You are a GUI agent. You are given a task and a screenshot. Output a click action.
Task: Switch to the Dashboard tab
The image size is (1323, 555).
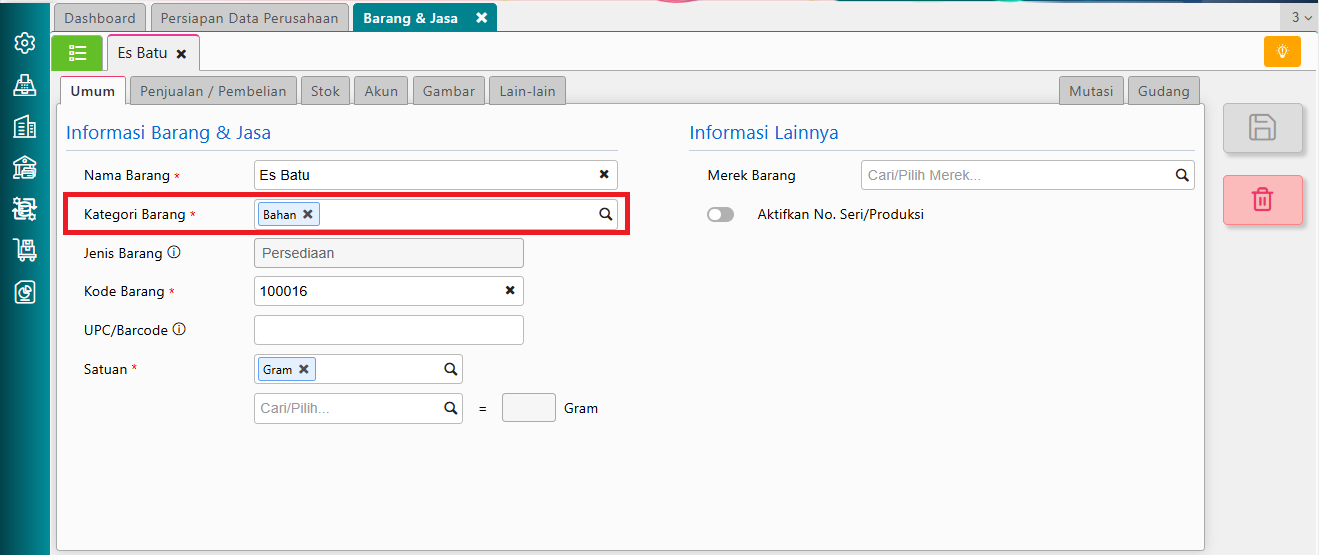click(x=100, y=18)
